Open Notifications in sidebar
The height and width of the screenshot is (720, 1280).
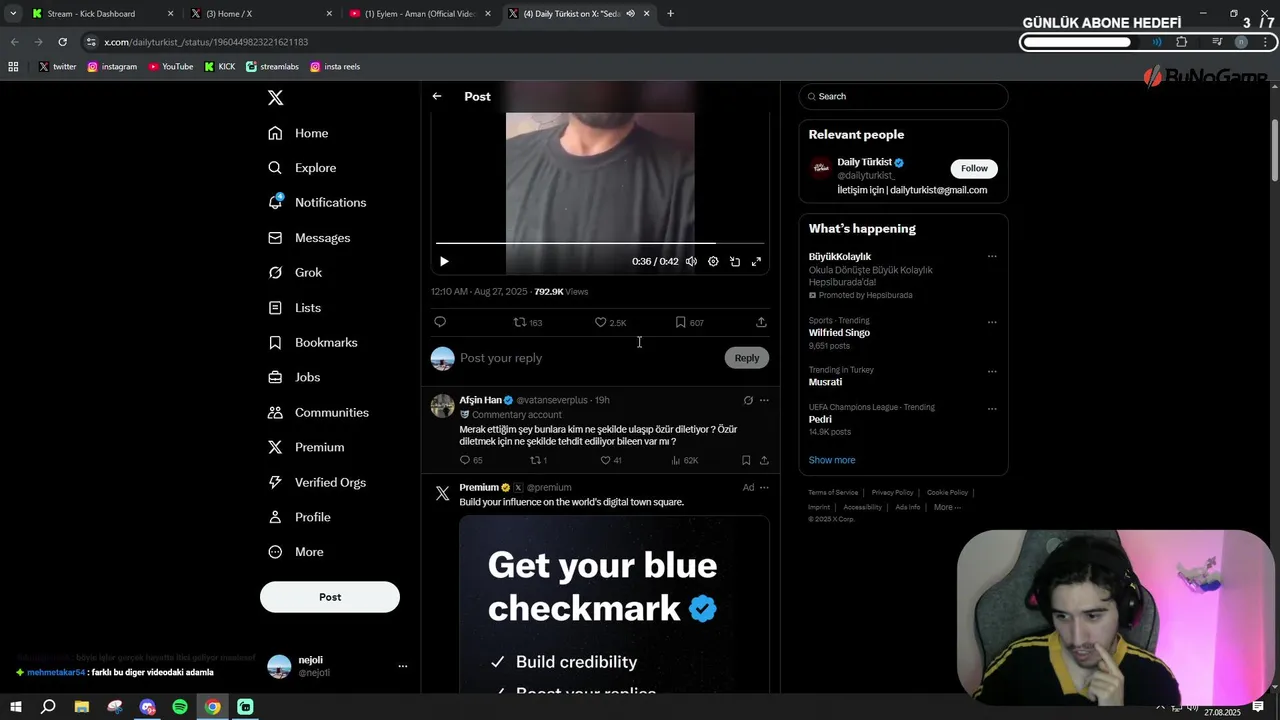click(x=318, y=202)
